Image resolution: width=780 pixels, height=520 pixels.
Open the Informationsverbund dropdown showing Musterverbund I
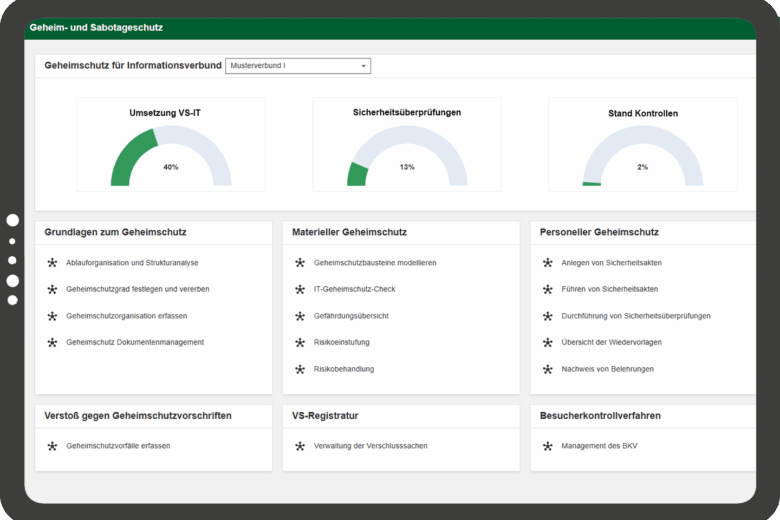pos(298,66)
